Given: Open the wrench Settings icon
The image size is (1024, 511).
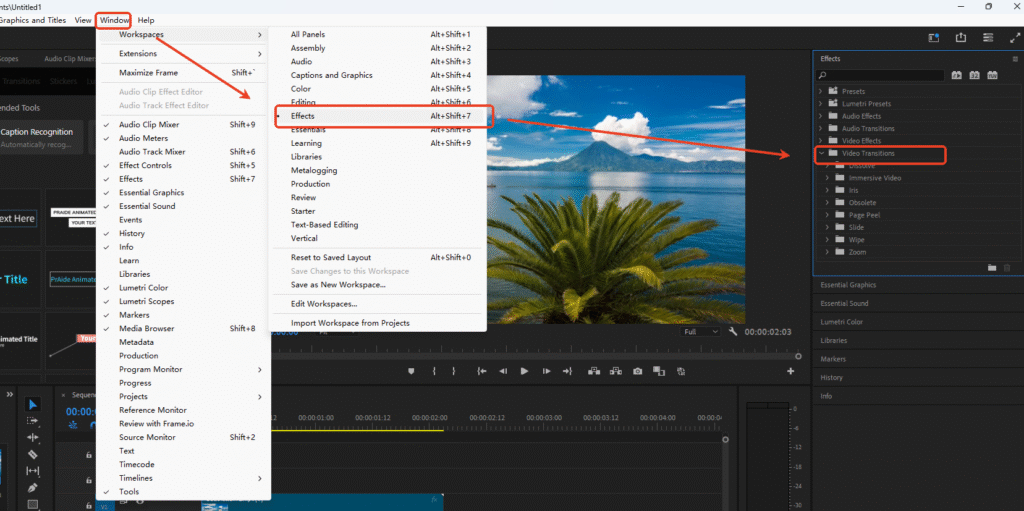Looking at the screenshot, I should [733, 332].
